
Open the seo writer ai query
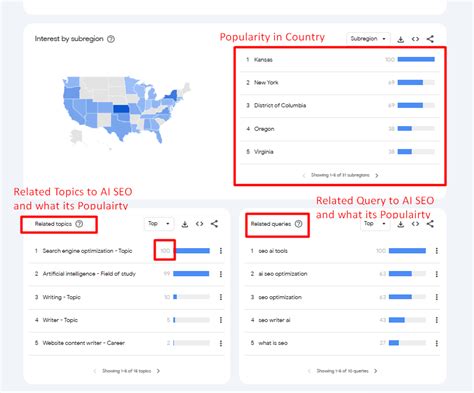tap(274, 320)
